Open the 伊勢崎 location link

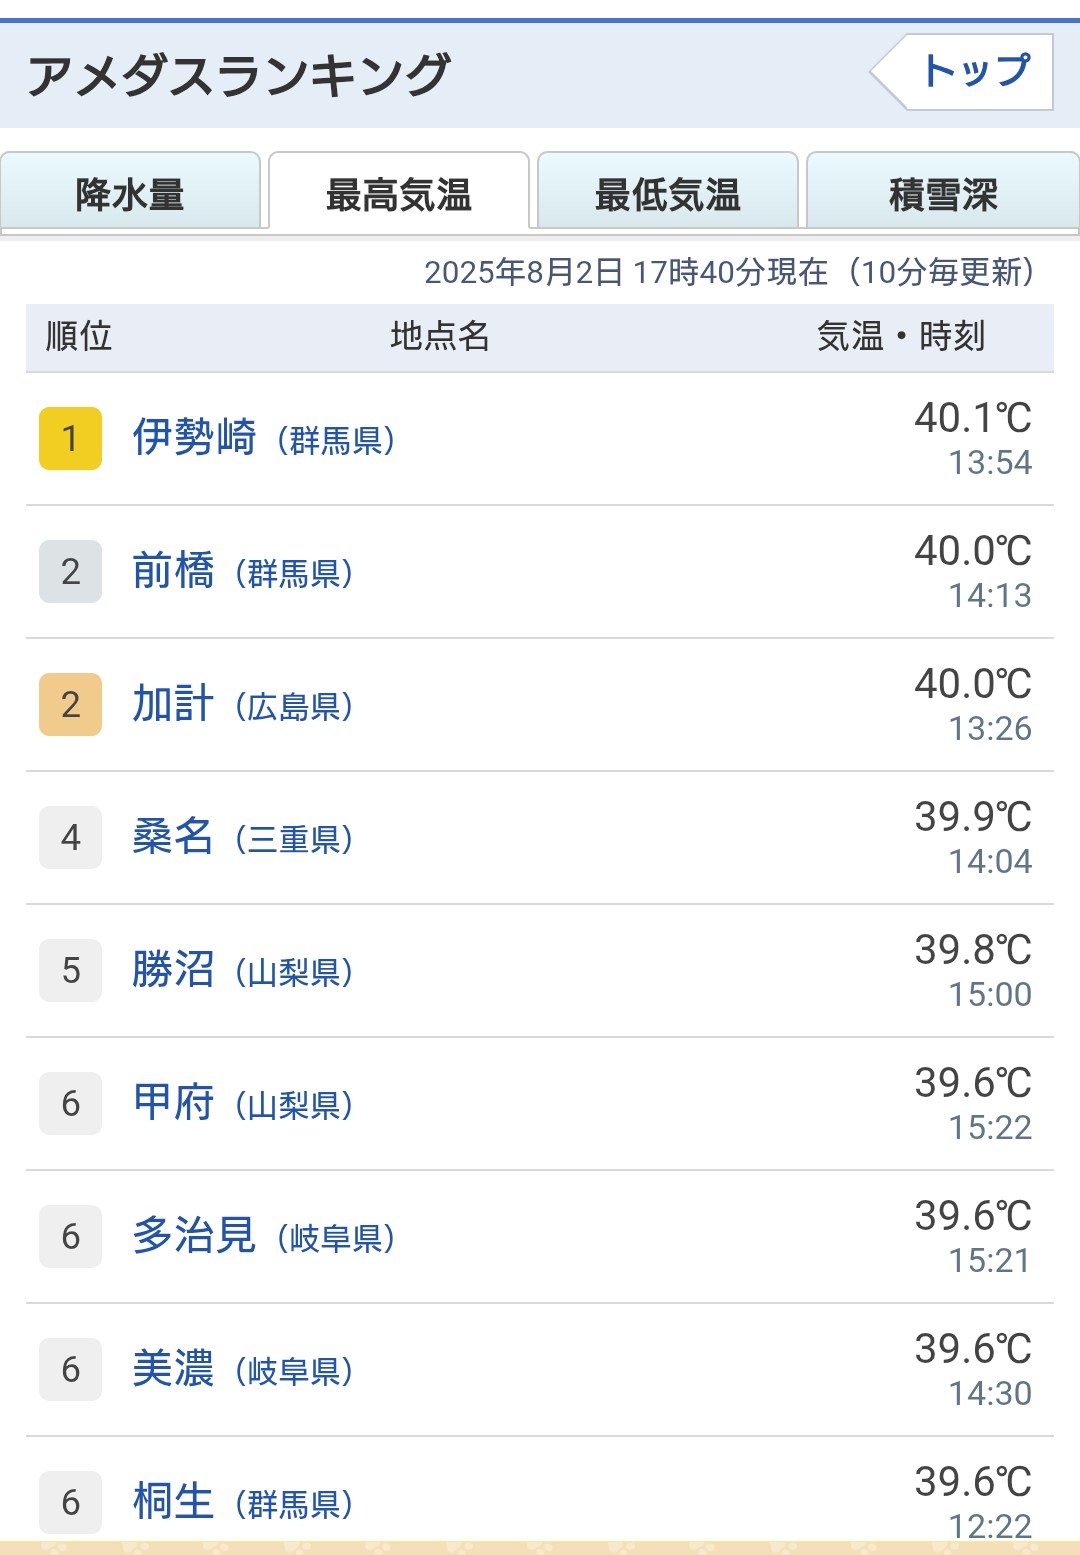coord(195,438)
